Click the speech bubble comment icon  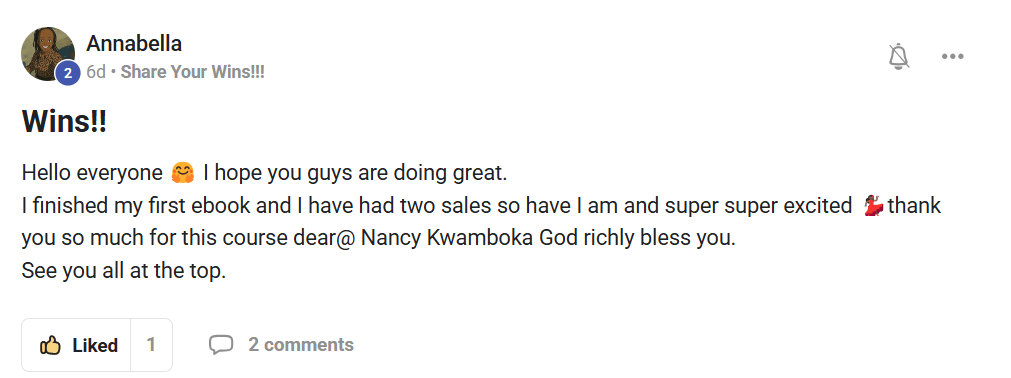[221, 345]
